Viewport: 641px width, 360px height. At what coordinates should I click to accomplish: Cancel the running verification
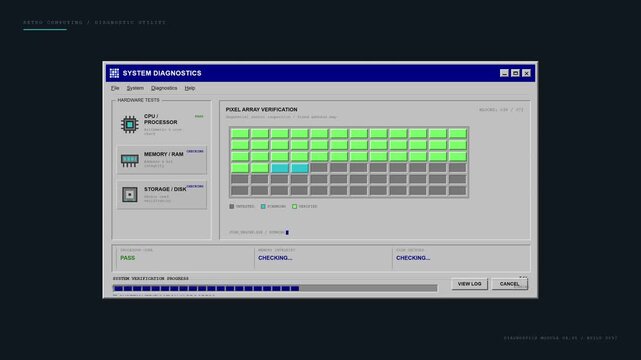tap(509, 284)
